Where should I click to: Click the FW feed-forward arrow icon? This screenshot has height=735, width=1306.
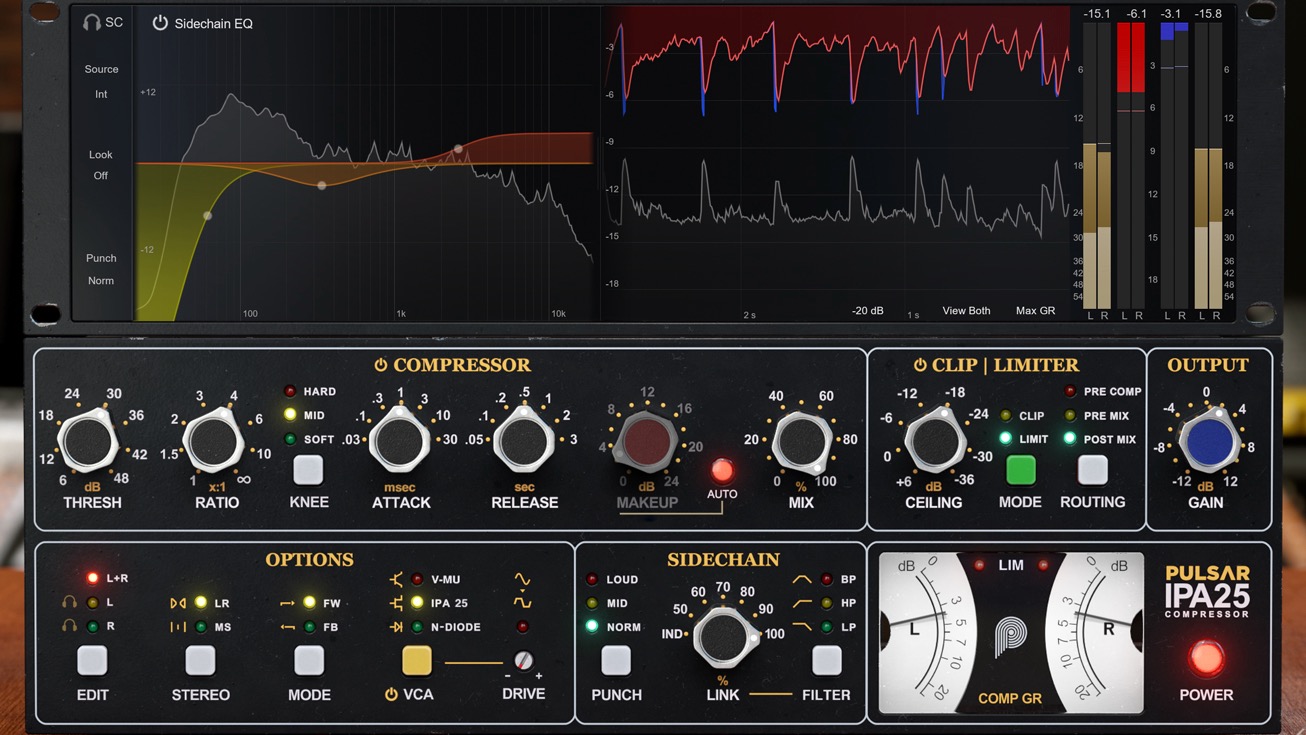click(x=287, y=603)
